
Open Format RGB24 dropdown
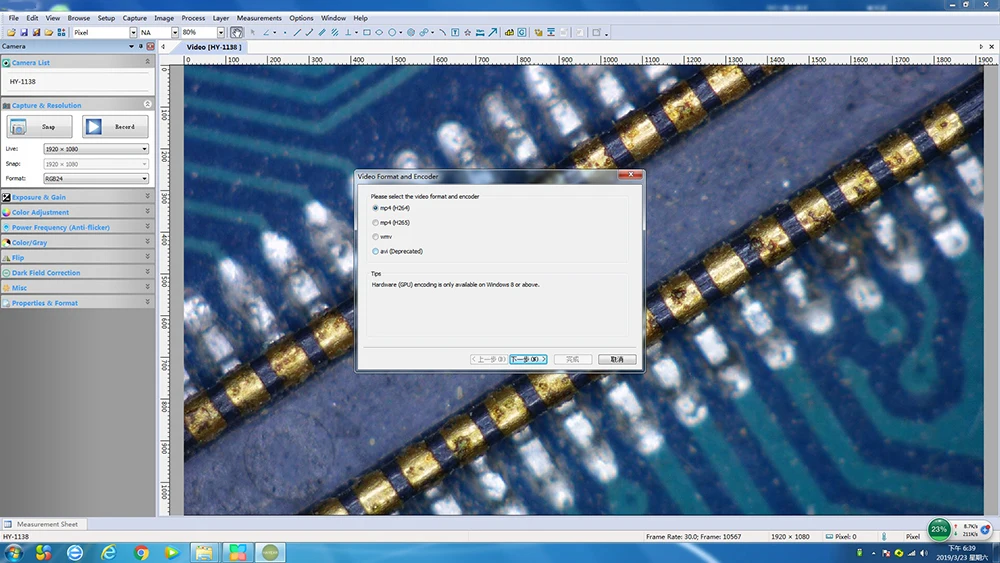coord(96,179)
